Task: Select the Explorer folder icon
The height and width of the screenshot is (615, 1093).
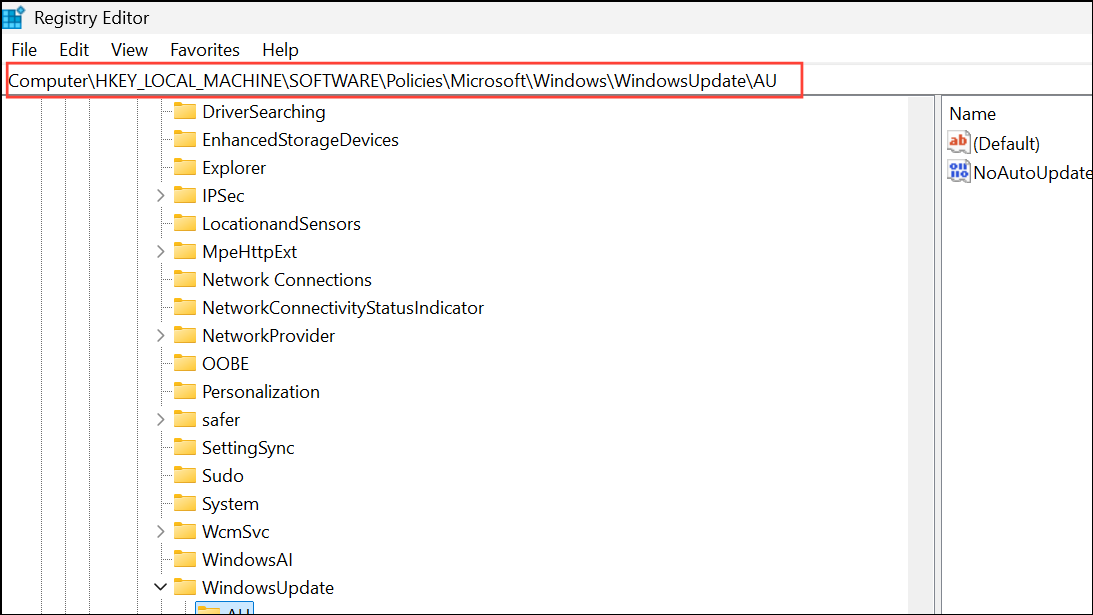Action: [x=184, y=167]
